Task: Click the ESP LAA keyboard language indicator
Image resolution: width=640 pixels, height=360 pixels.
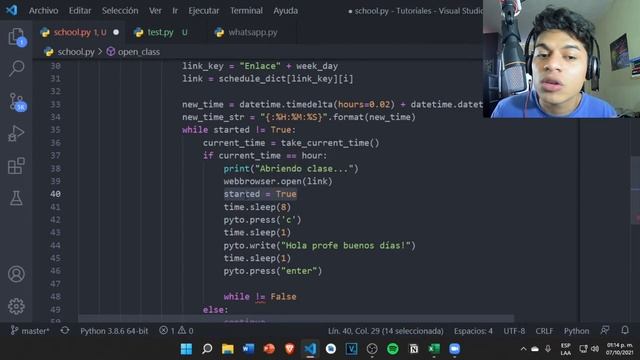Action: (565, 349)
